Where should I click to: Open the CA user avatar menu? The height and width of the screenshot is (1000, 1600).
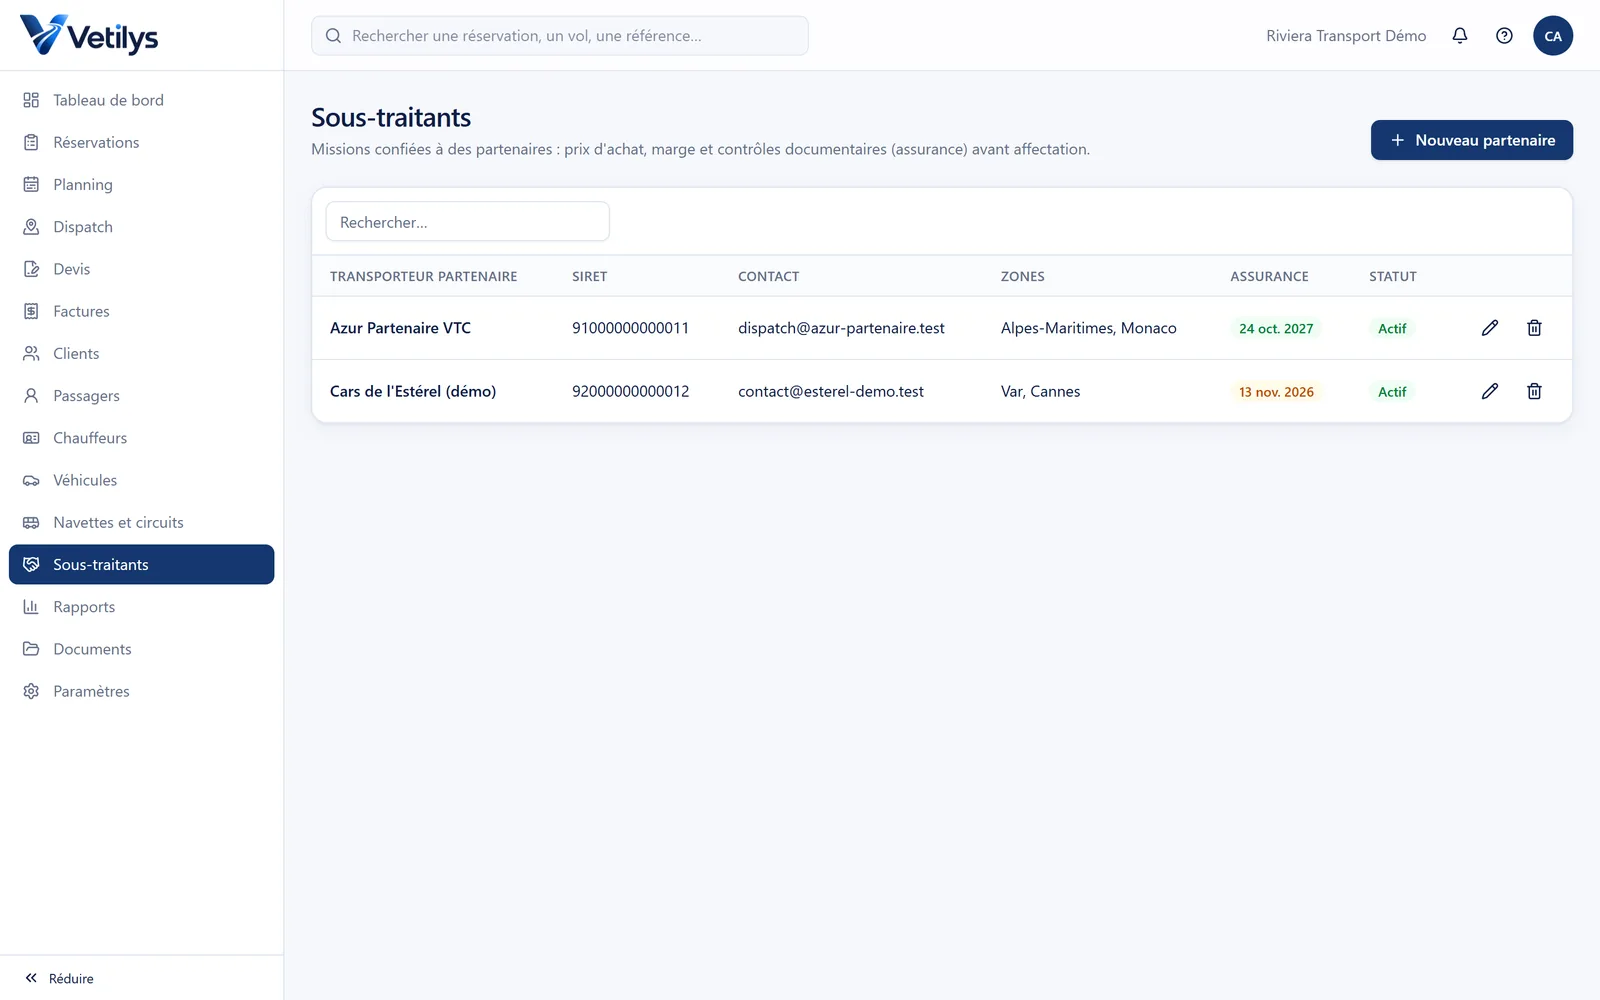[1553, 36]
